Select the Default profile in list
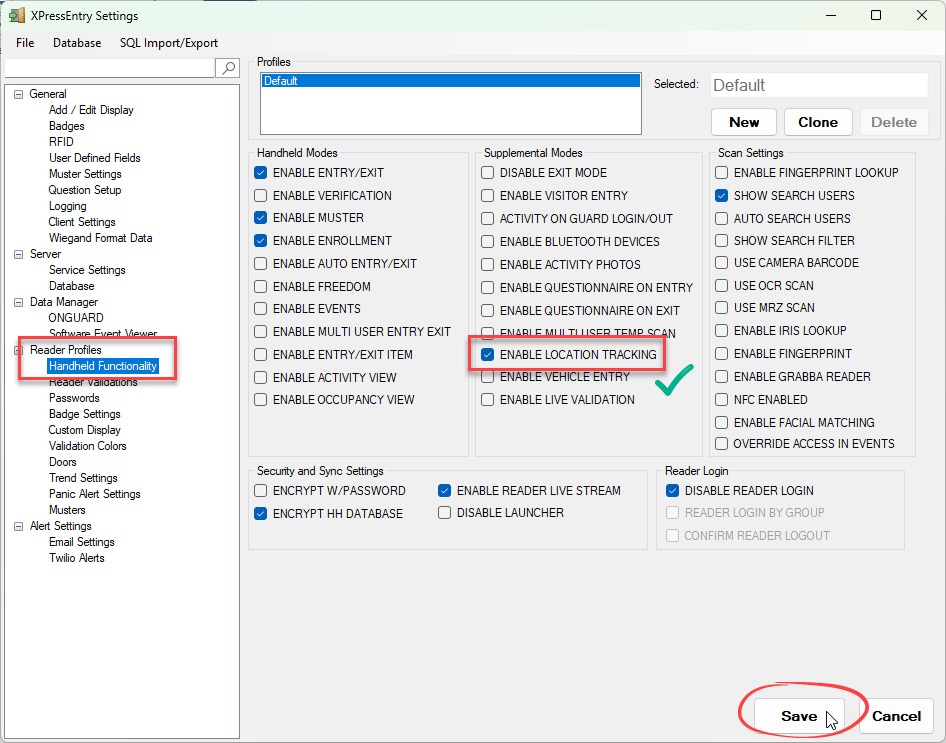Viewport: 946px width, 743px height. [450, 81]
